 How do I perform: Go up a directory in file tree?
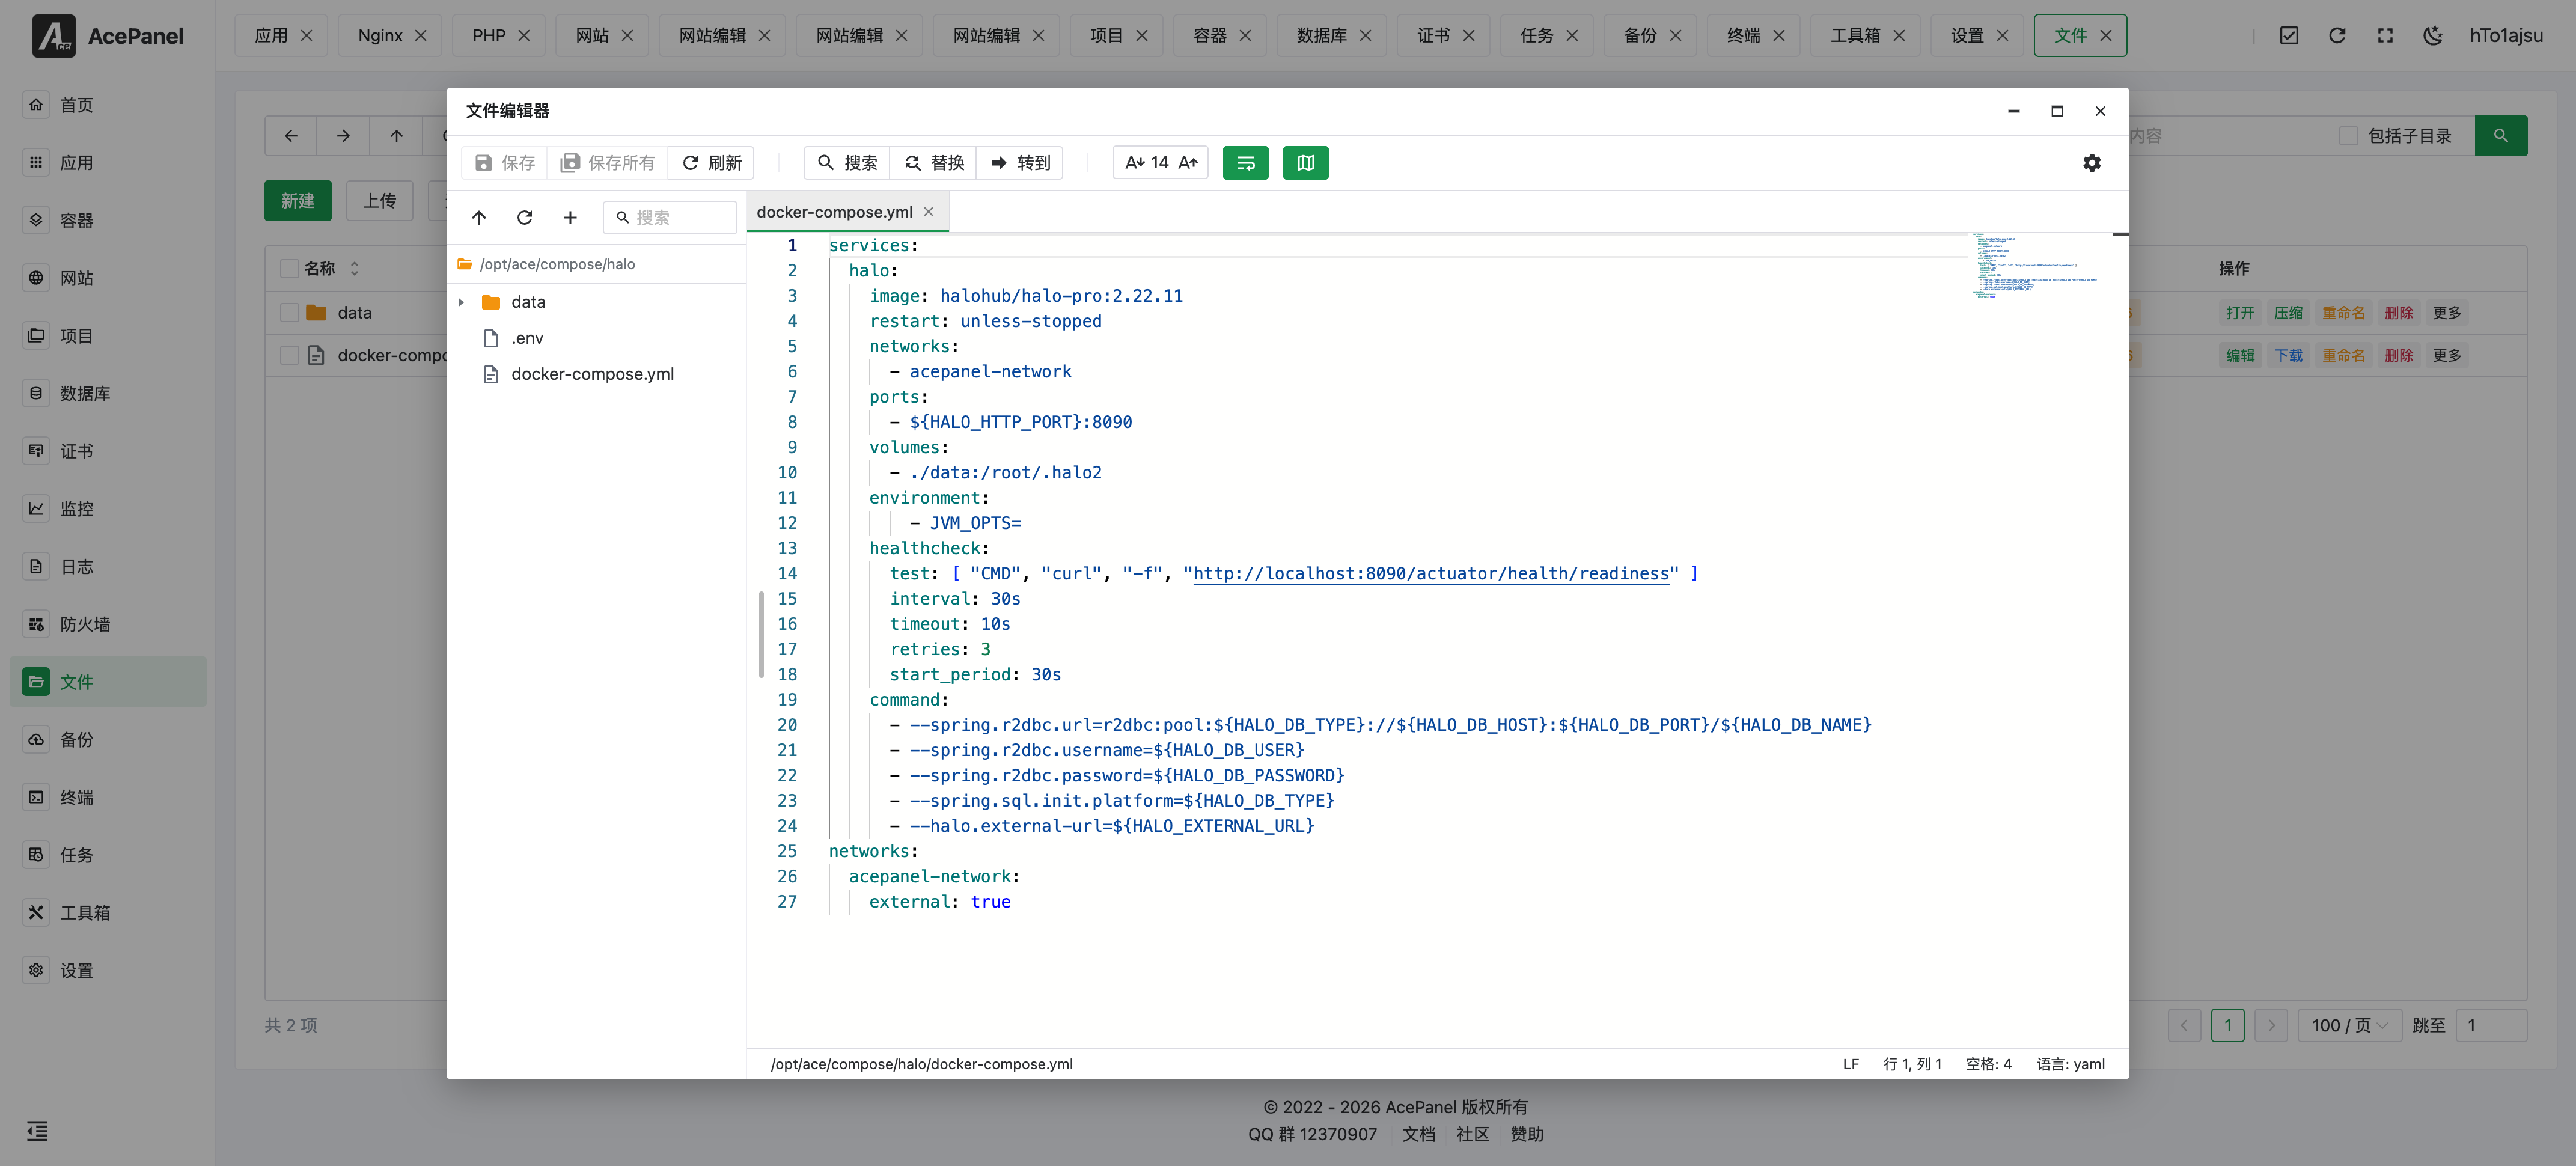tap(479, 218)
